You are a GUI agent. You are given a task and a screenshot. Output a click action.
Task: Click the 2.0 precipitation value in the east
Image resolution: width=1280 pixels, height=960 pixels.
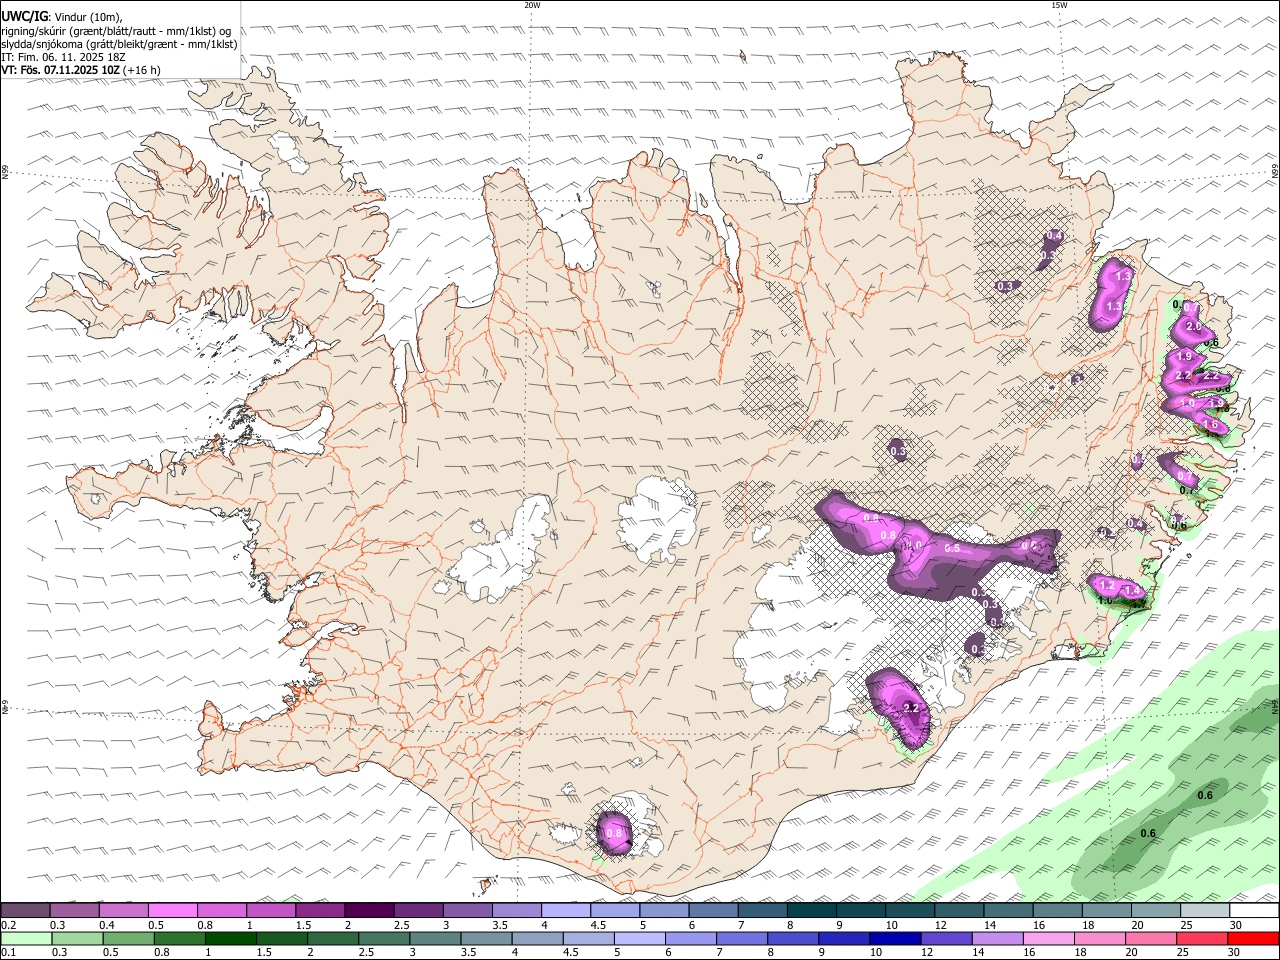pos(1193,327)
